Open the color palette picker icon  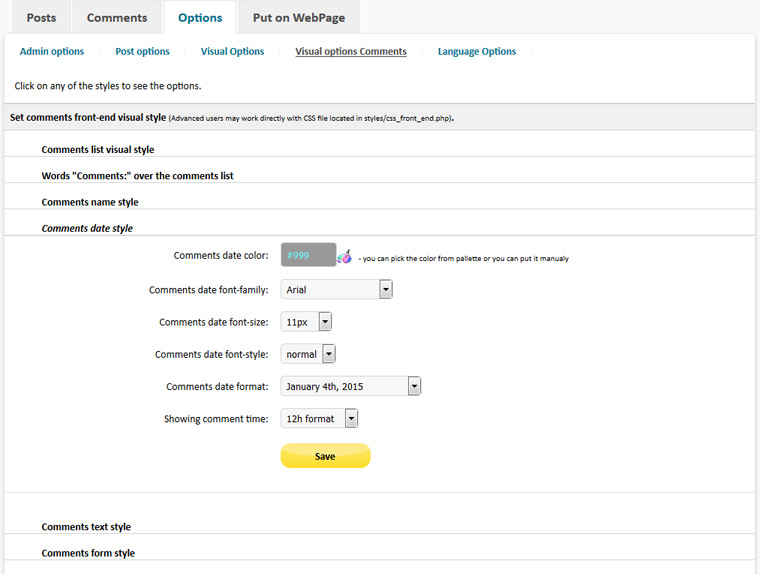(345, 256)
